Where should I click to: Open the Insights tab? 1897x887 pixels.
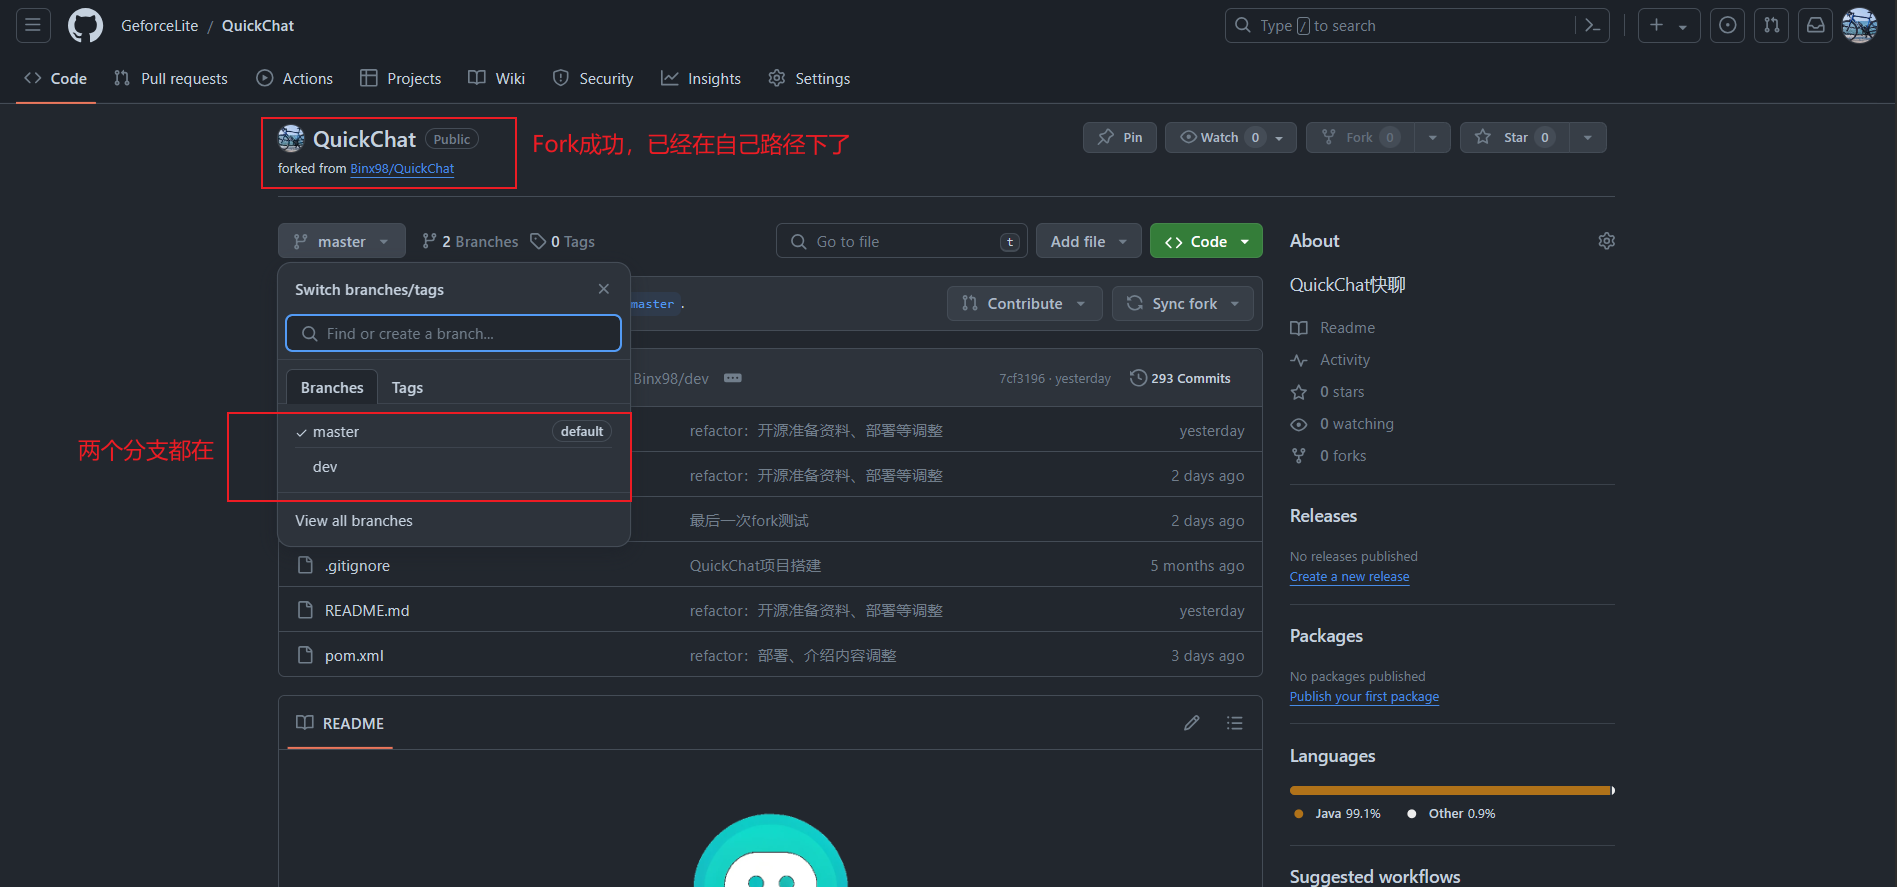[701, 78]
